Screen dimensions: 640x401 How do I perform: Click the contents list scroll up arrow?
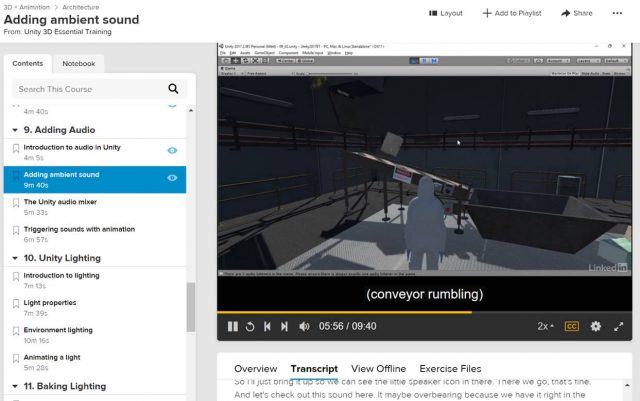click(191, 110)
